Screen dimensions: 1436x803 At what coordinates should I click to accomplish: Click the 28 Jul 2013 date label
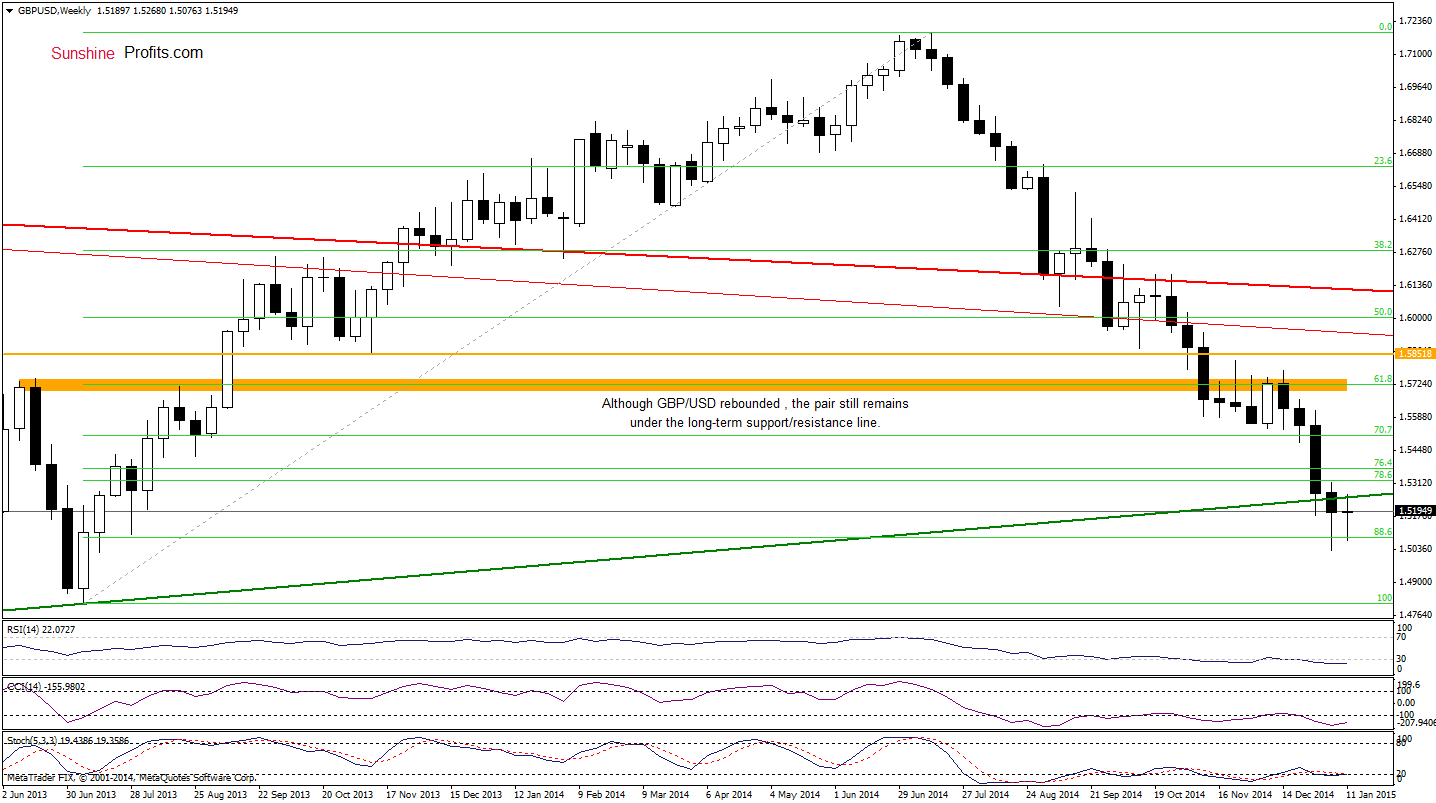154,795
